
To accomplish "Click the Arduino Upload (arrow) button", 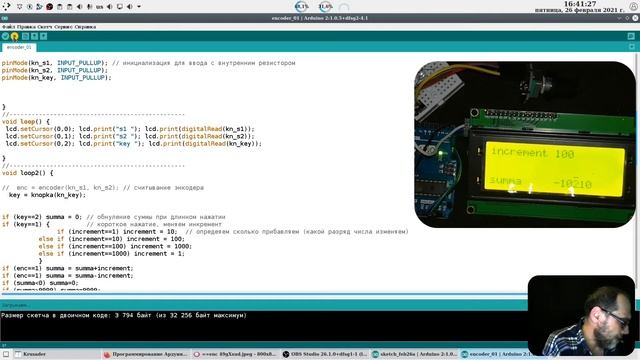I will pos(15,36).
